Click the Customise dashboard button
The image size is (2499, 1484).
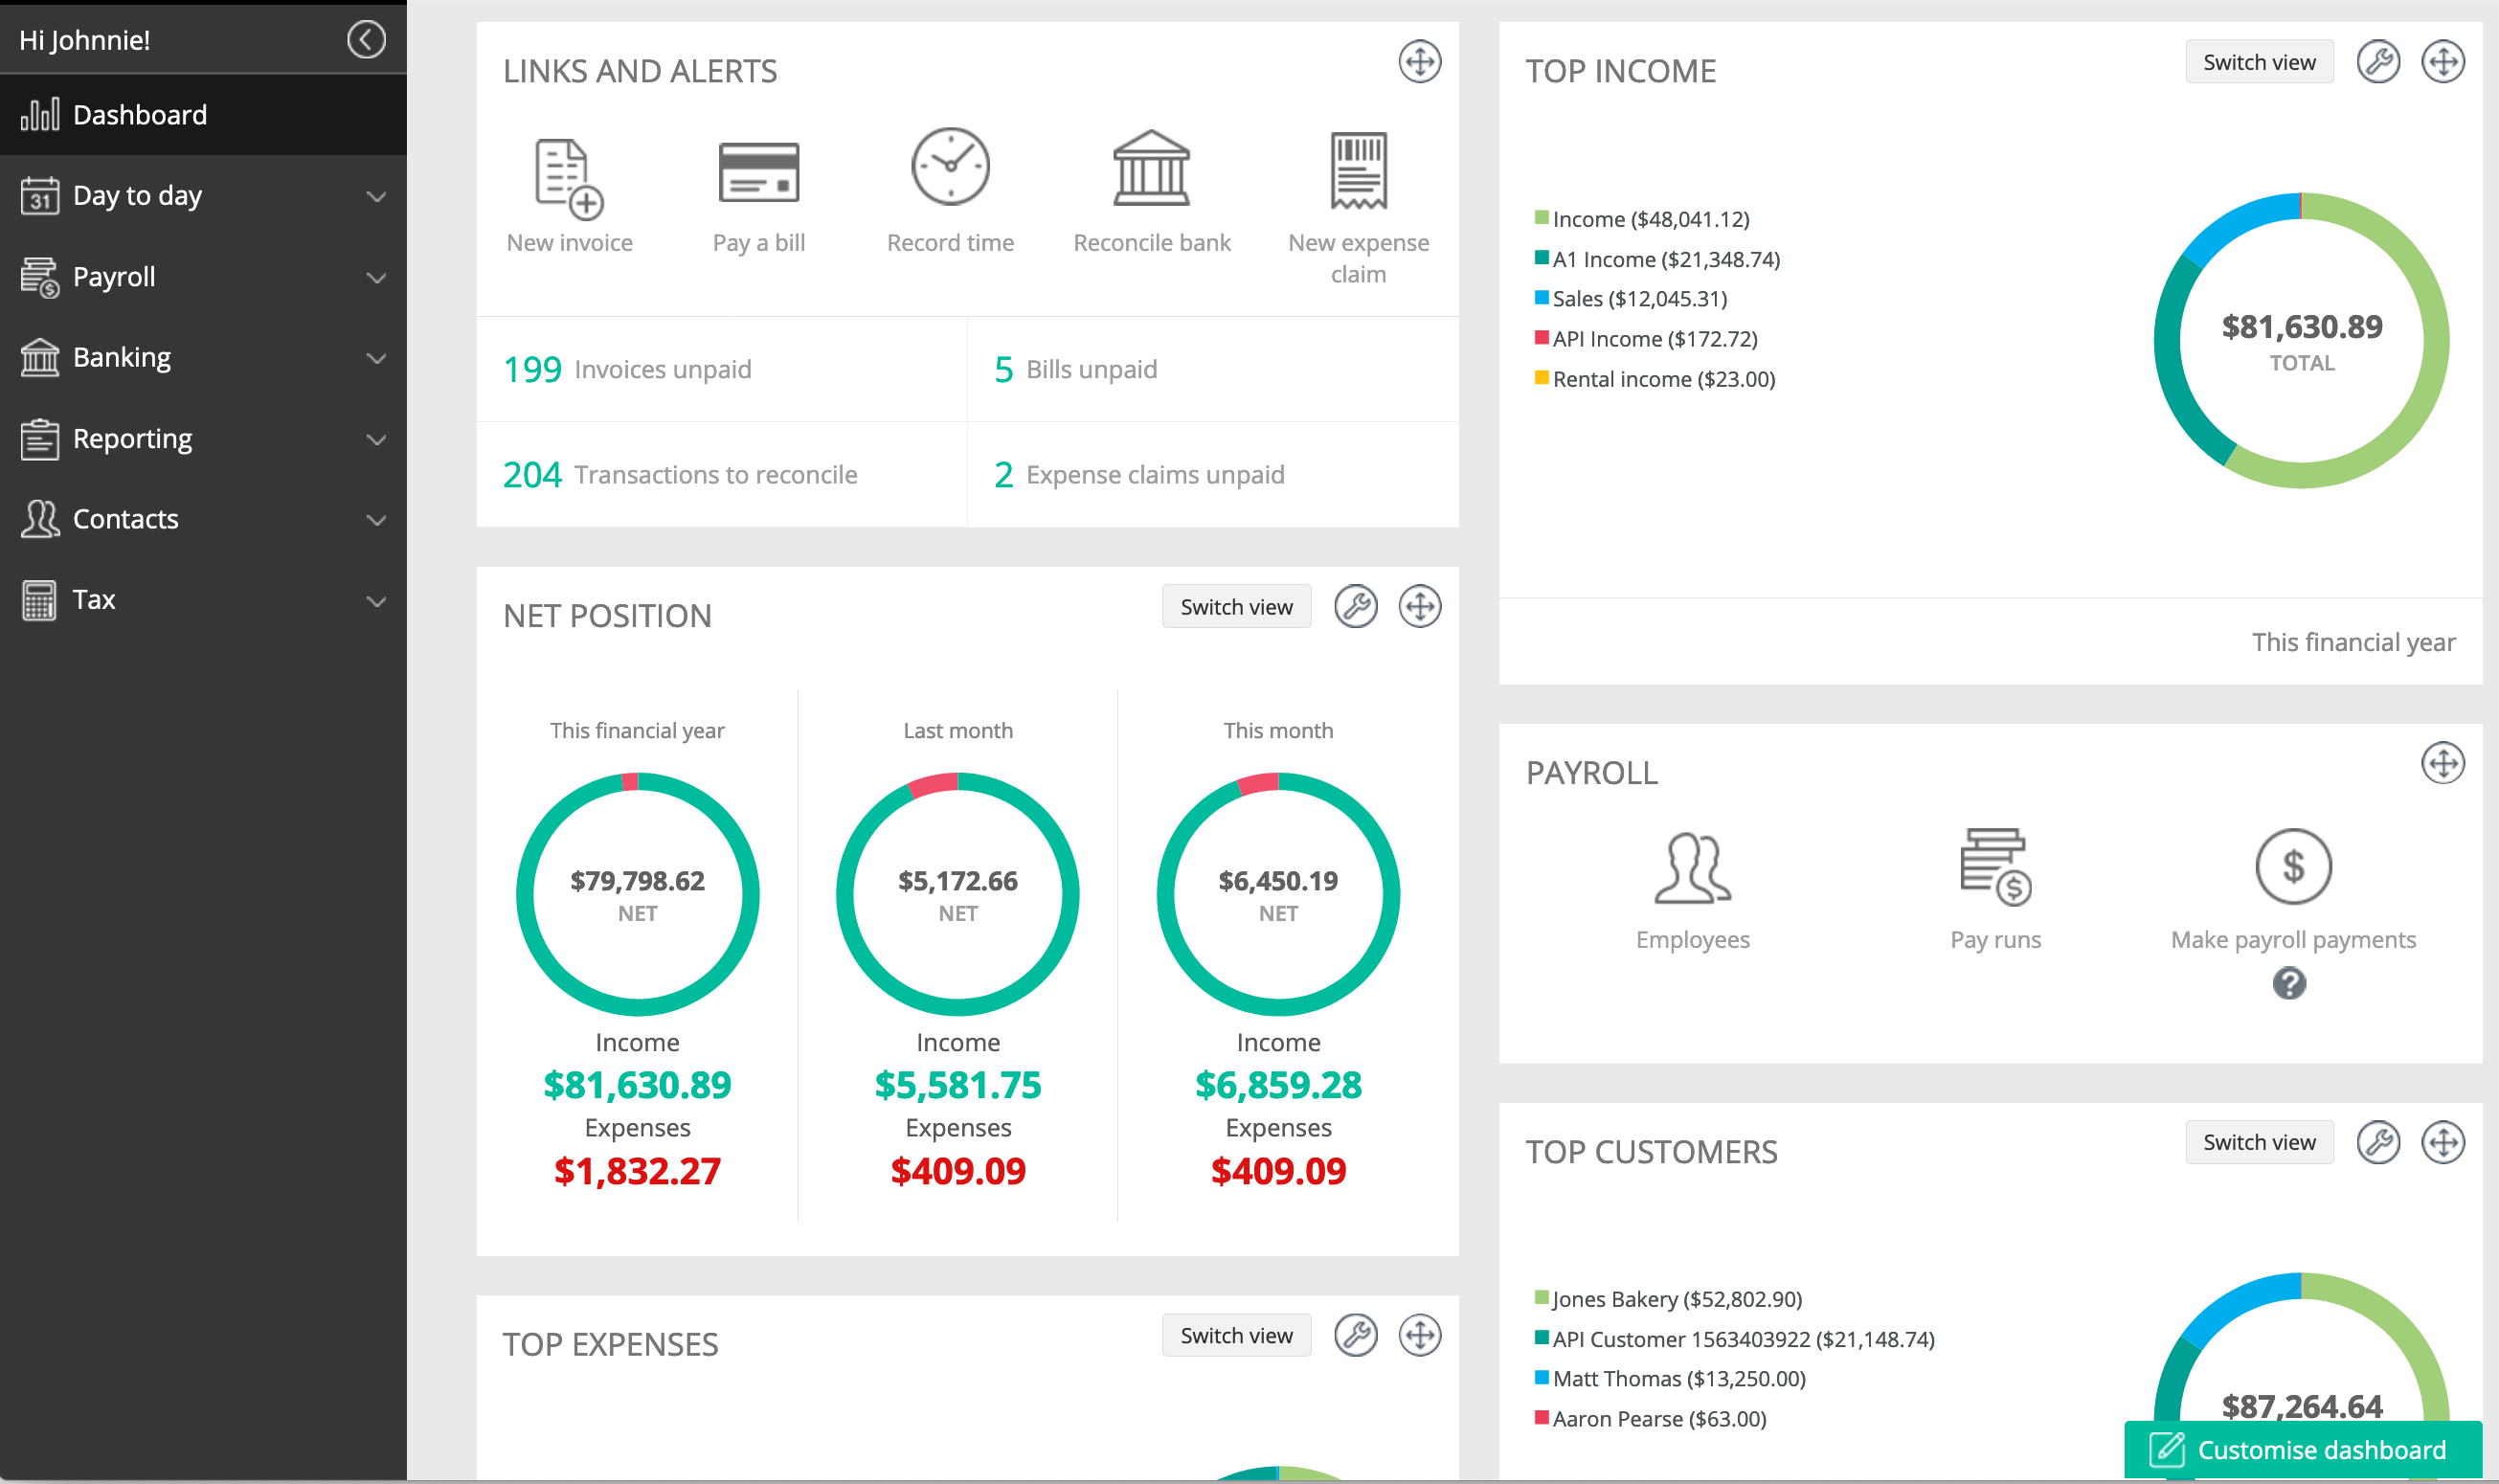tap(2303, 1449)
